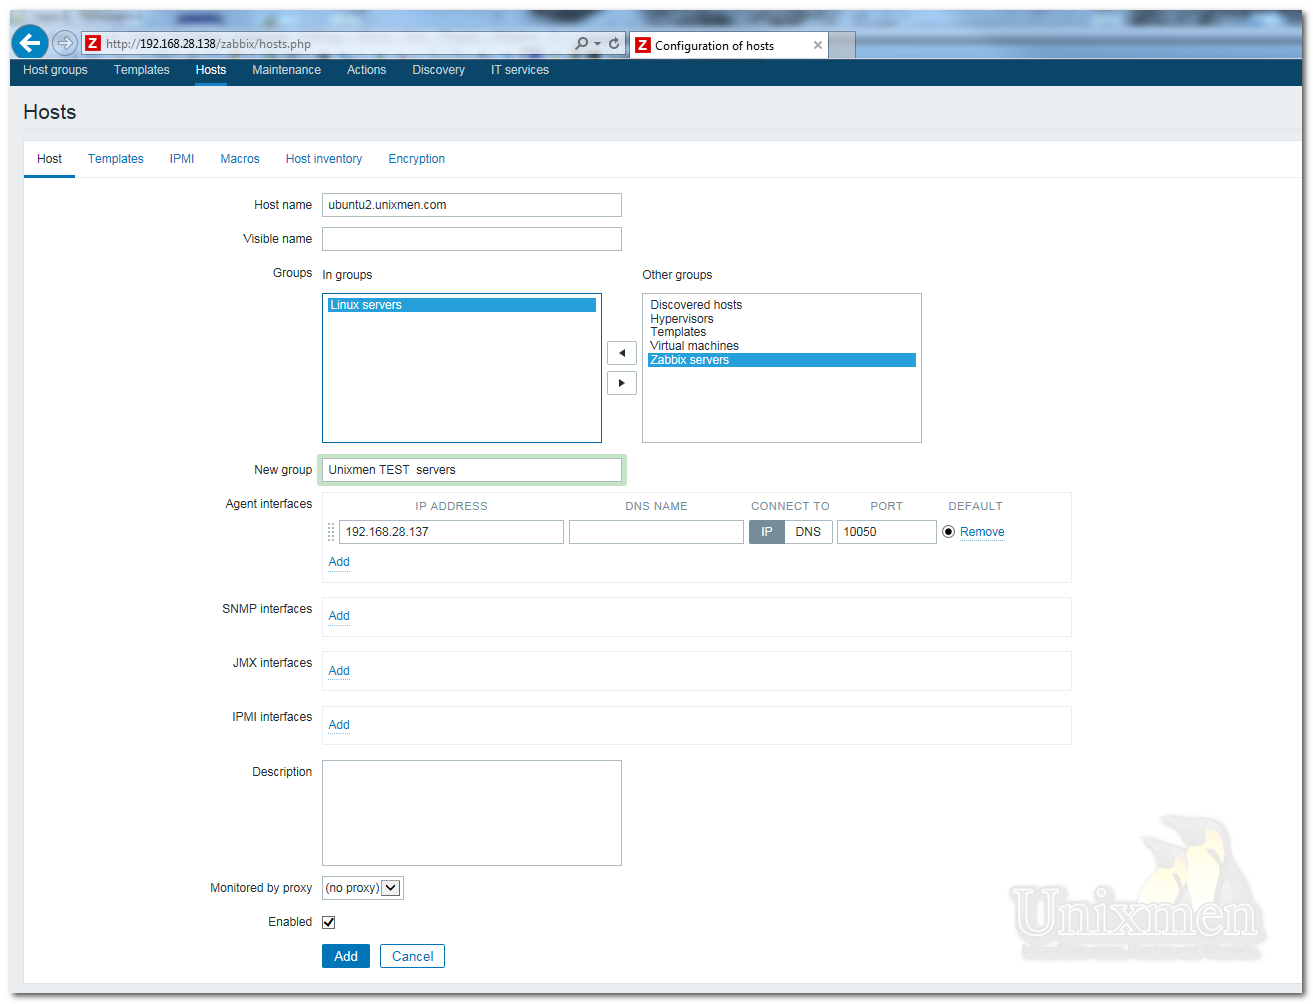Open the Templates top menu item
The height and width of the screenshot is (1004, 1313).
(x=142, y=70)
